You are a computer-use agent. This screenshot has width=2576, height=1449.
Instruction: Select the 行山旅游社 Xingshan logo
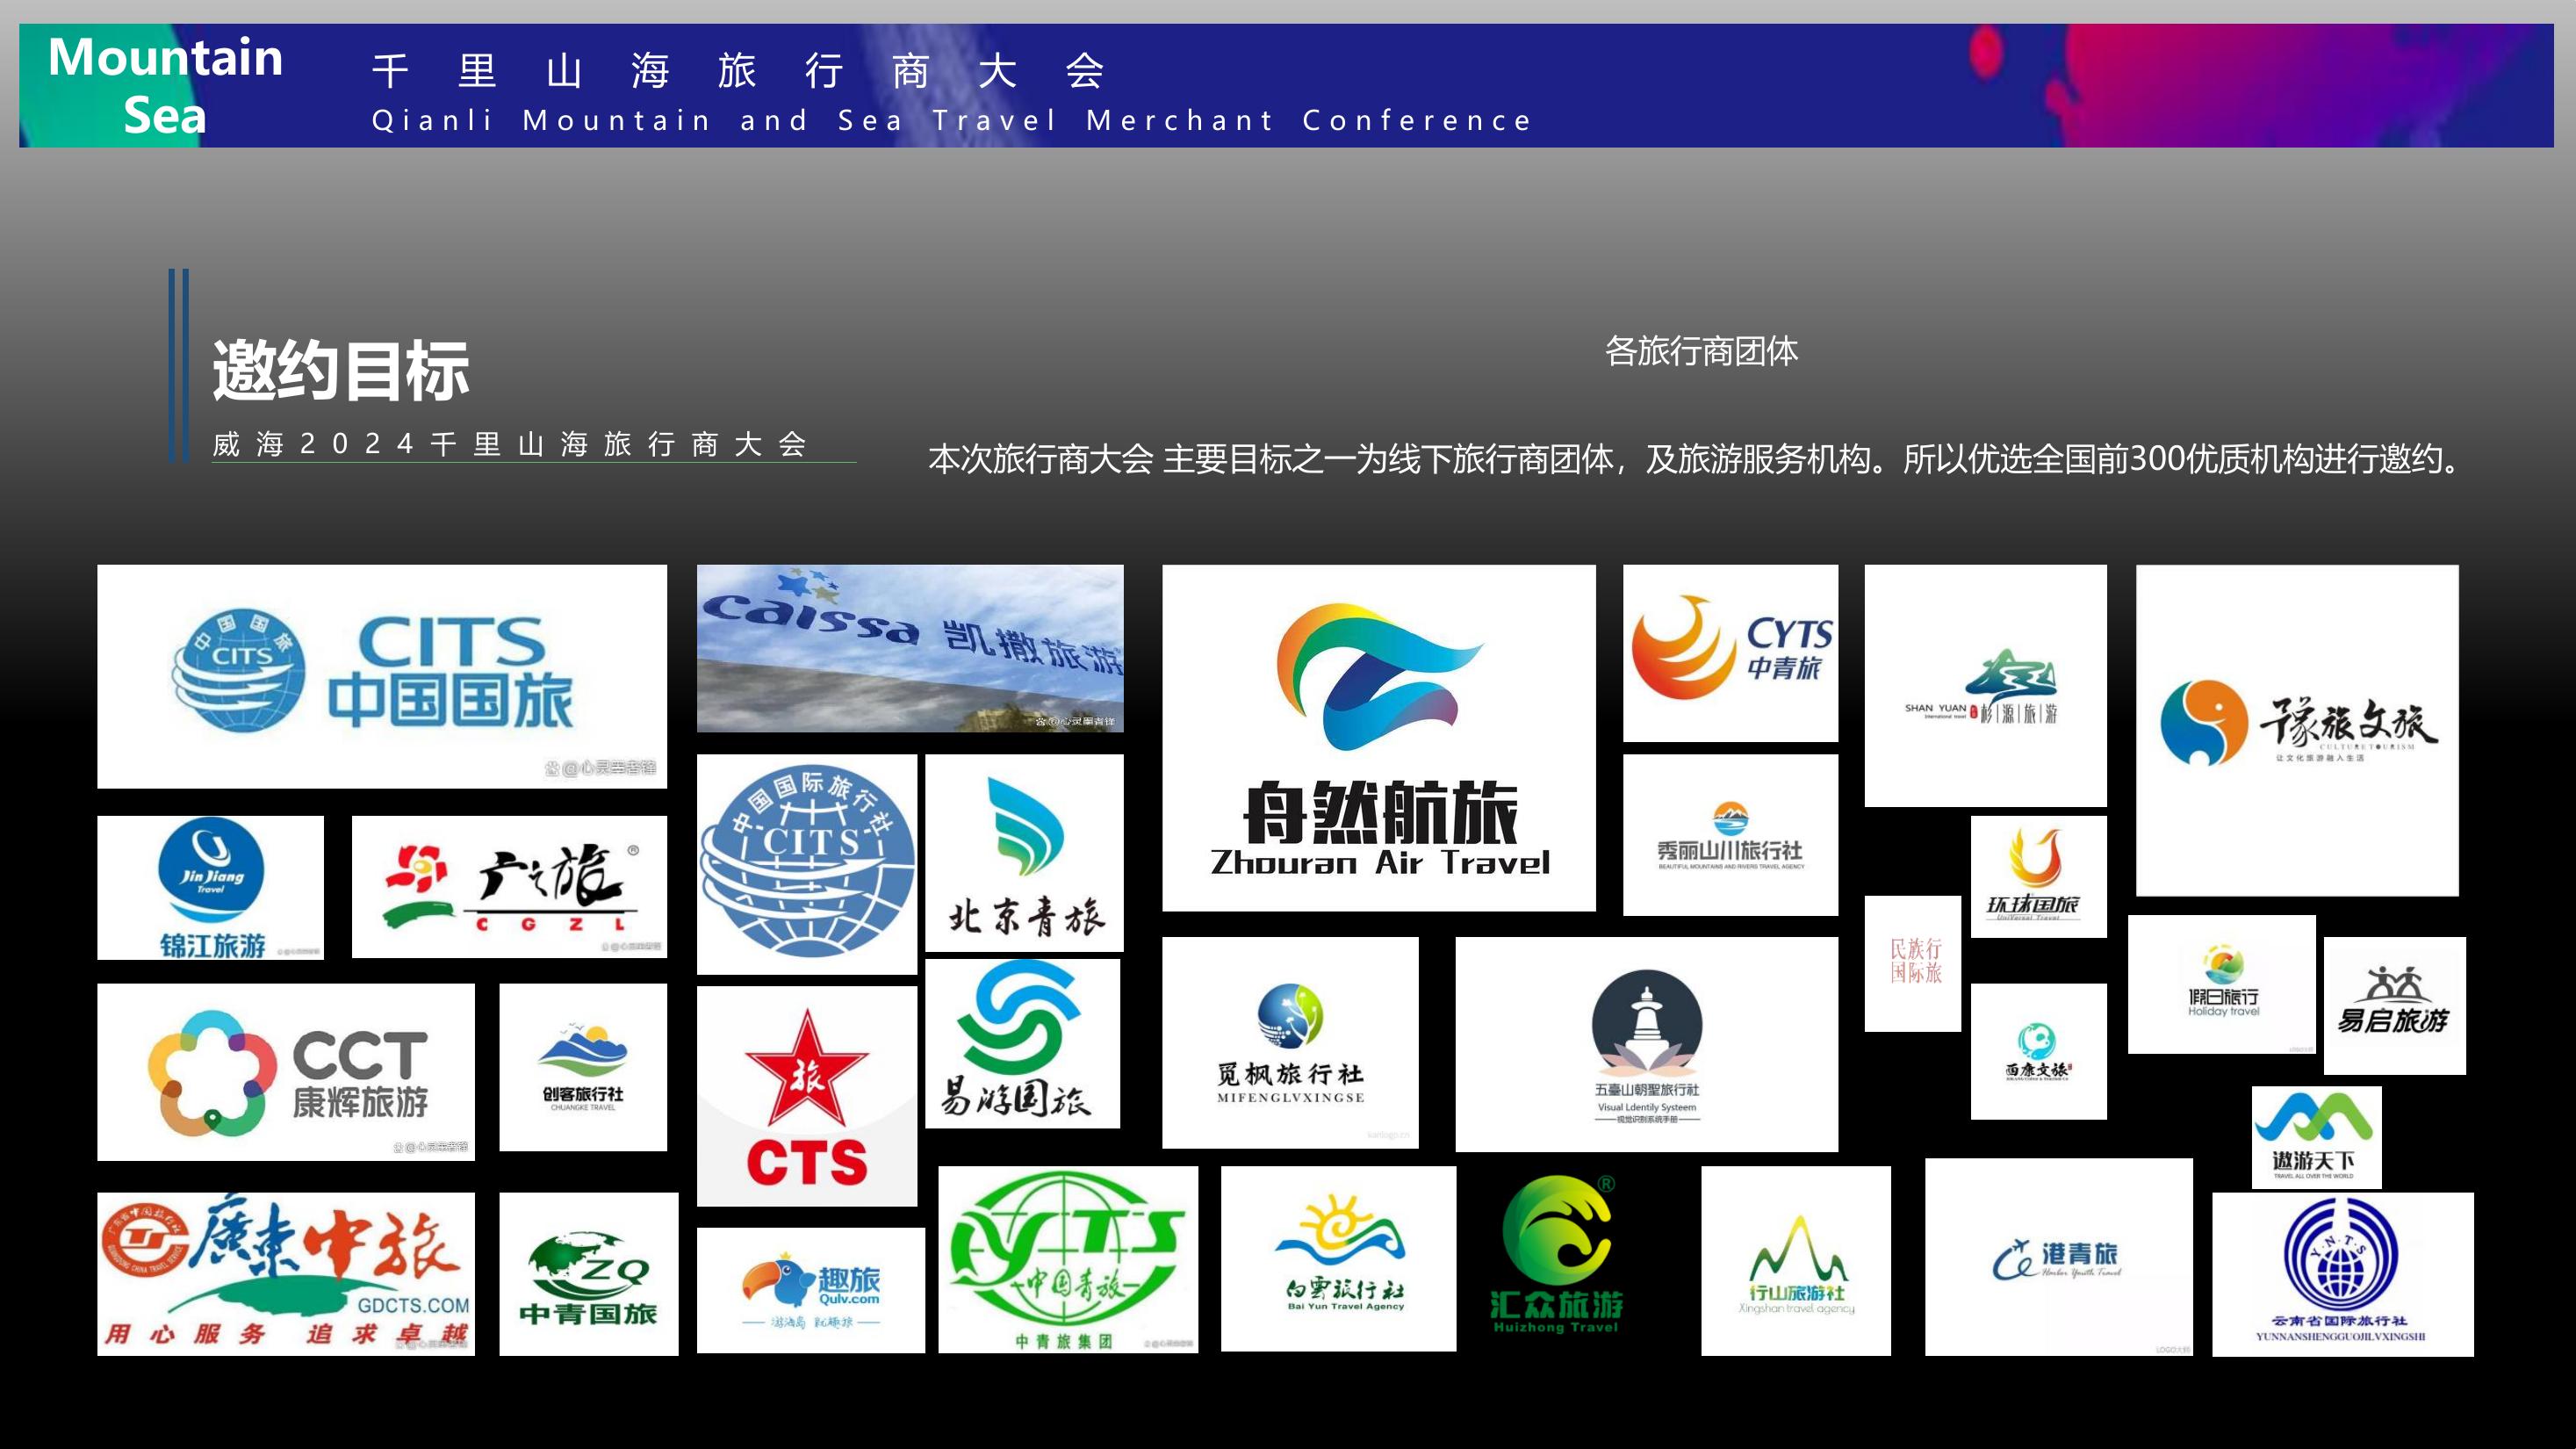click(1796, 1261)
